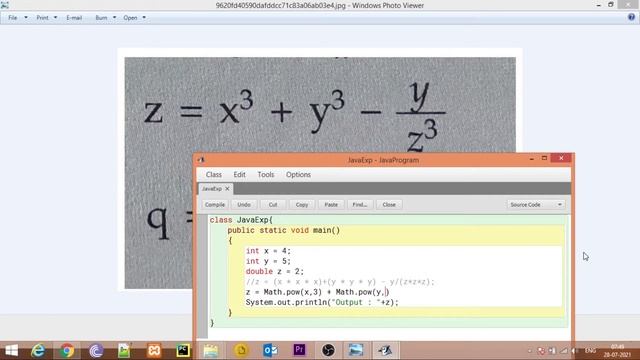Click the Photo Viewer app icon in title bar
Image resolution: width=640 pixels, height=360 pixels.
pyautogui.click(x=5, y=5)
